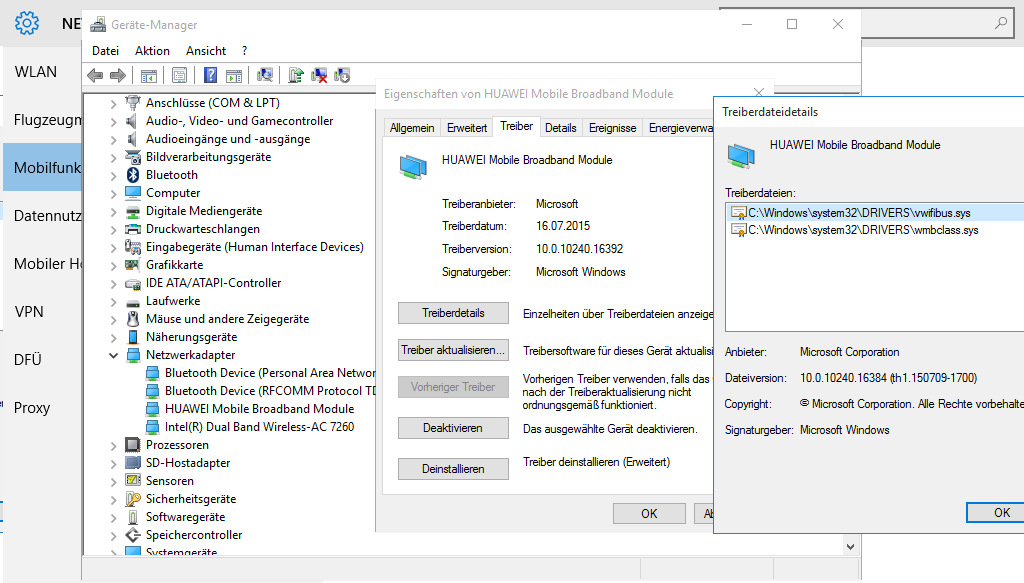Image resolution: width=1024 pixels, height=583 pixels.
Task: Select HUAWEI Mobile Broadband Module in device tree
Action: (x=259, y=409)
